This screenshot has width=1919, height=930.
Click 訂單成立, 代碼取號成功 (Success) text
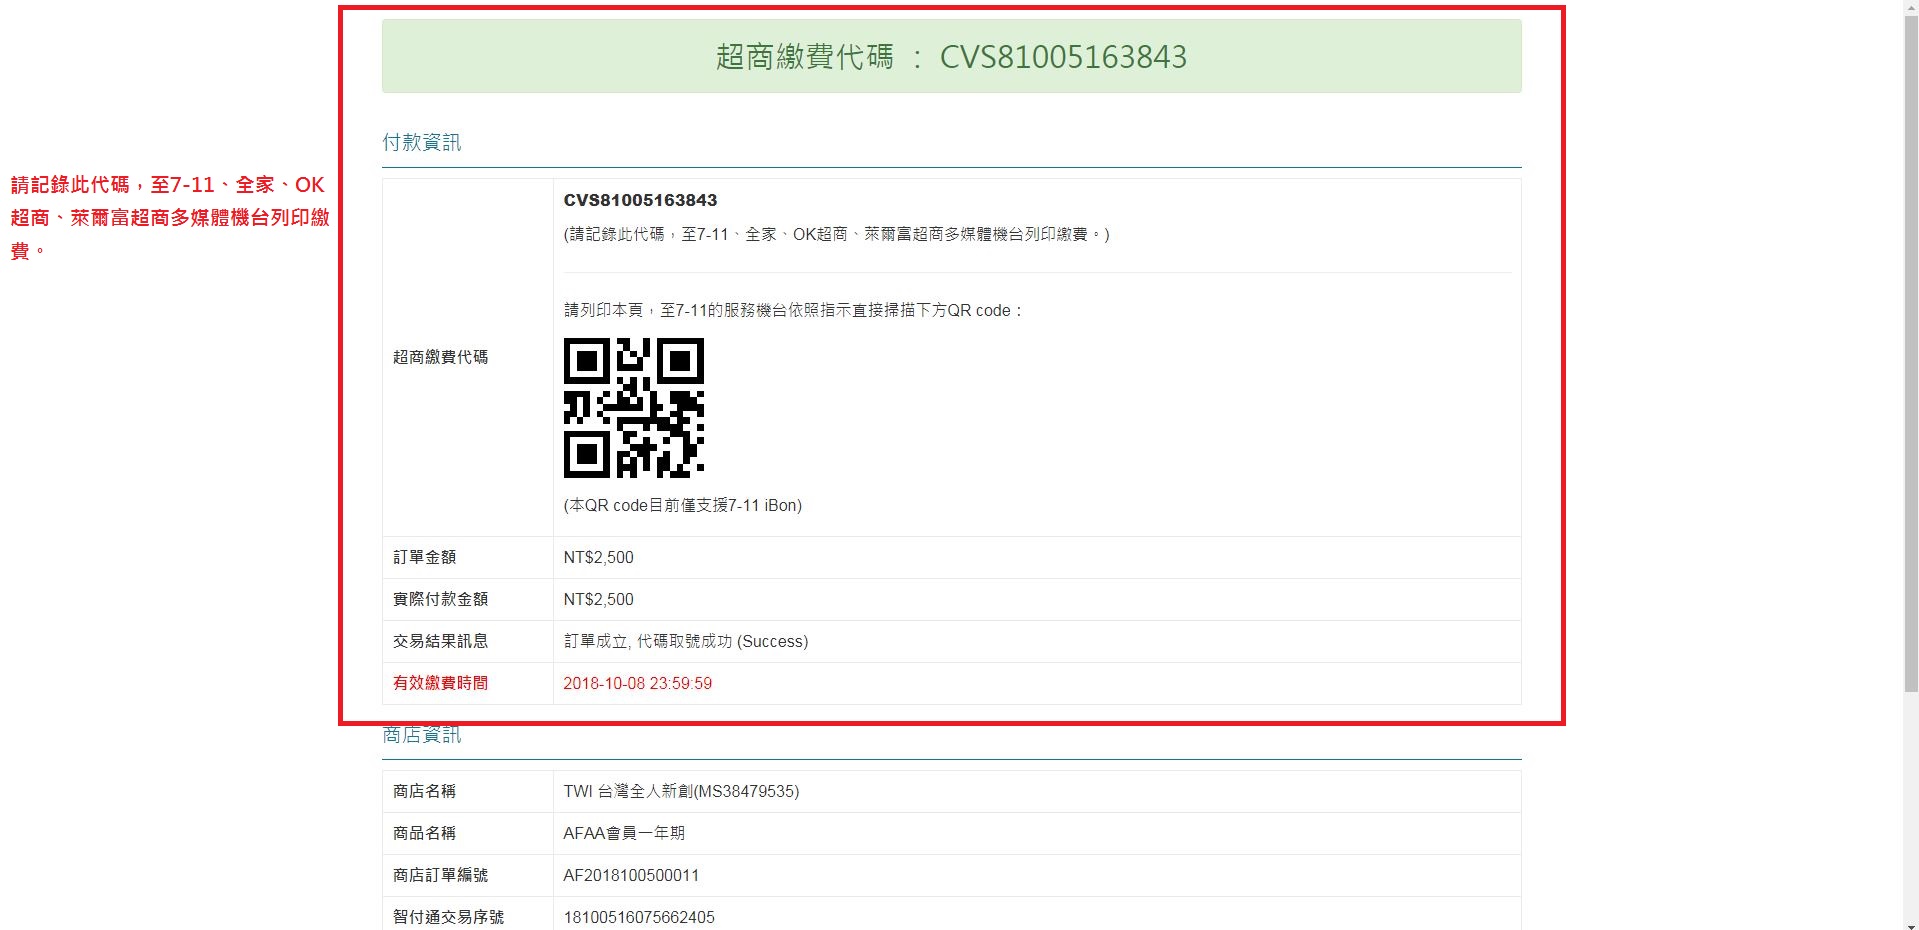[x=686, y=641]
